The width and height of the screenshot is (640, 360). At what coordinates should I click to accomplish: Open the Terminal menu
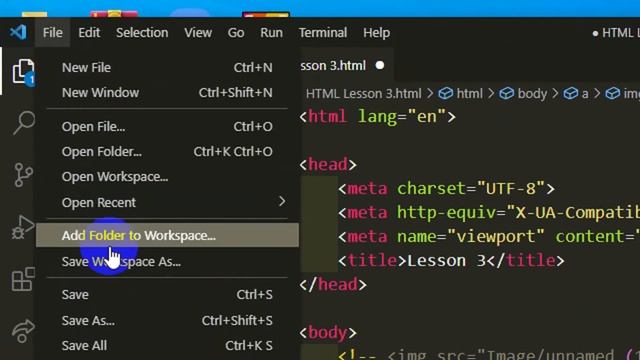point(323,33)
